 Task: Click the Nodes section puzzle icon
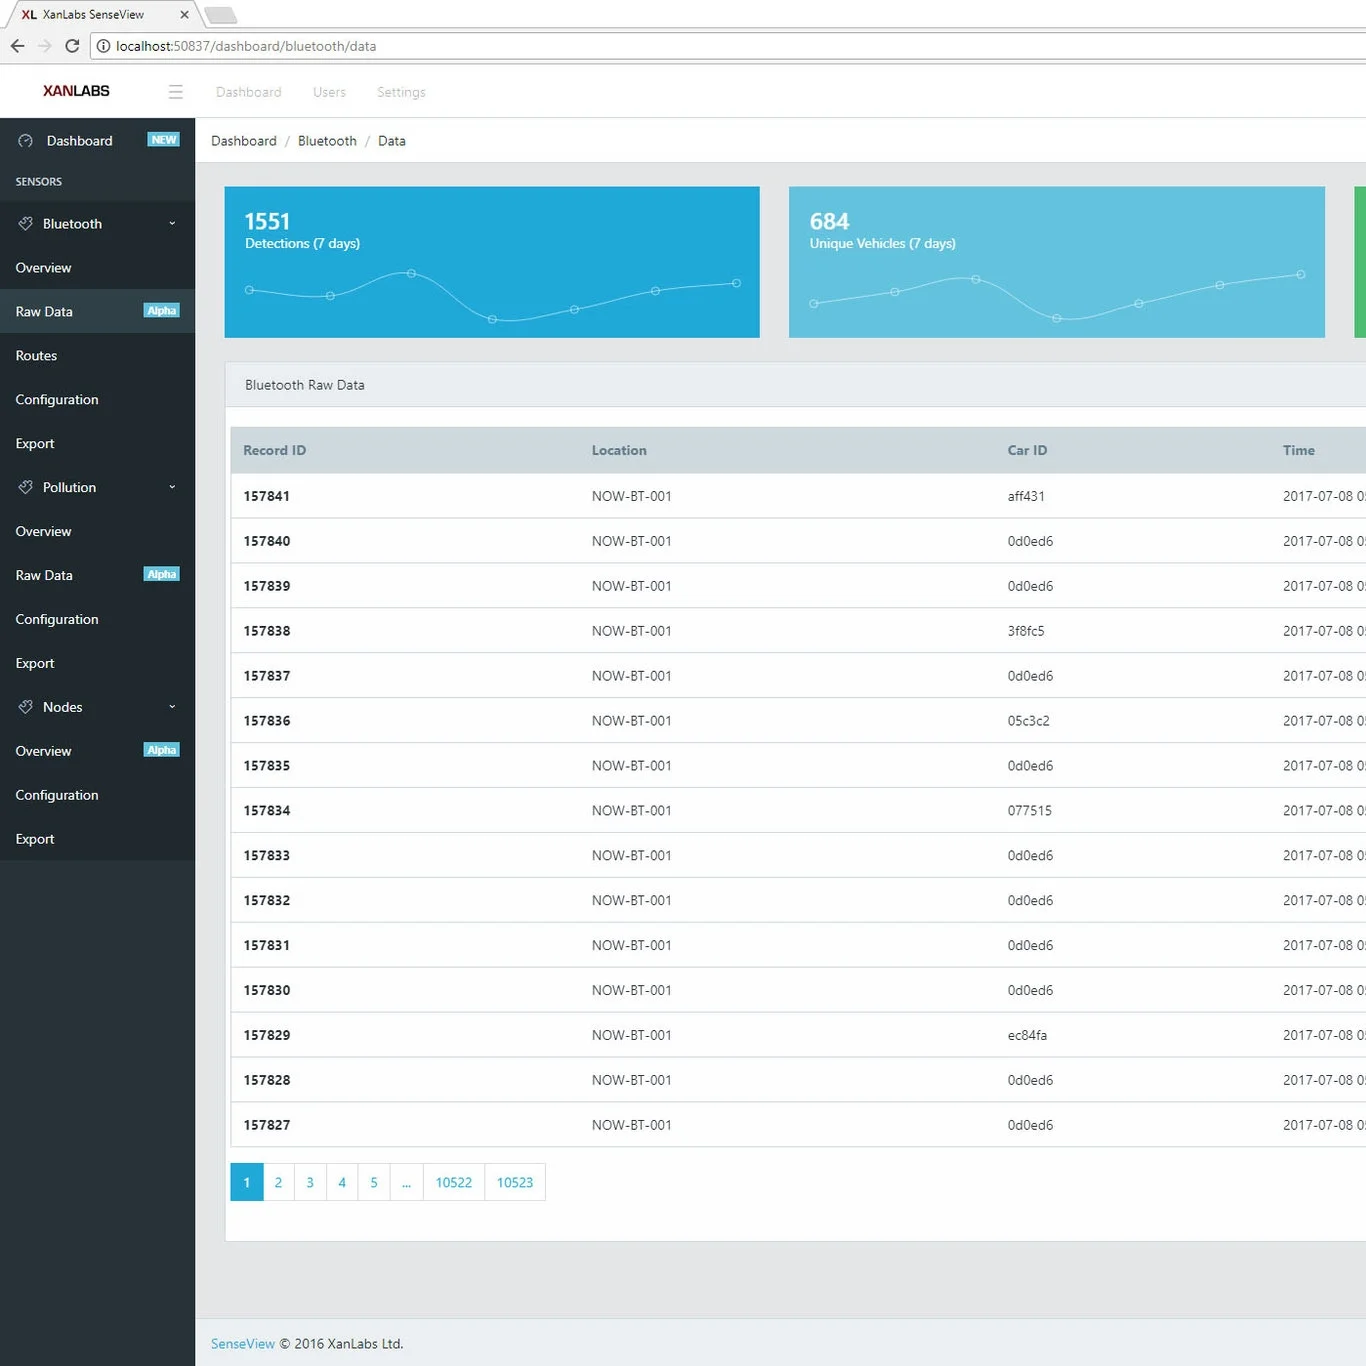(x=26, y=707)
